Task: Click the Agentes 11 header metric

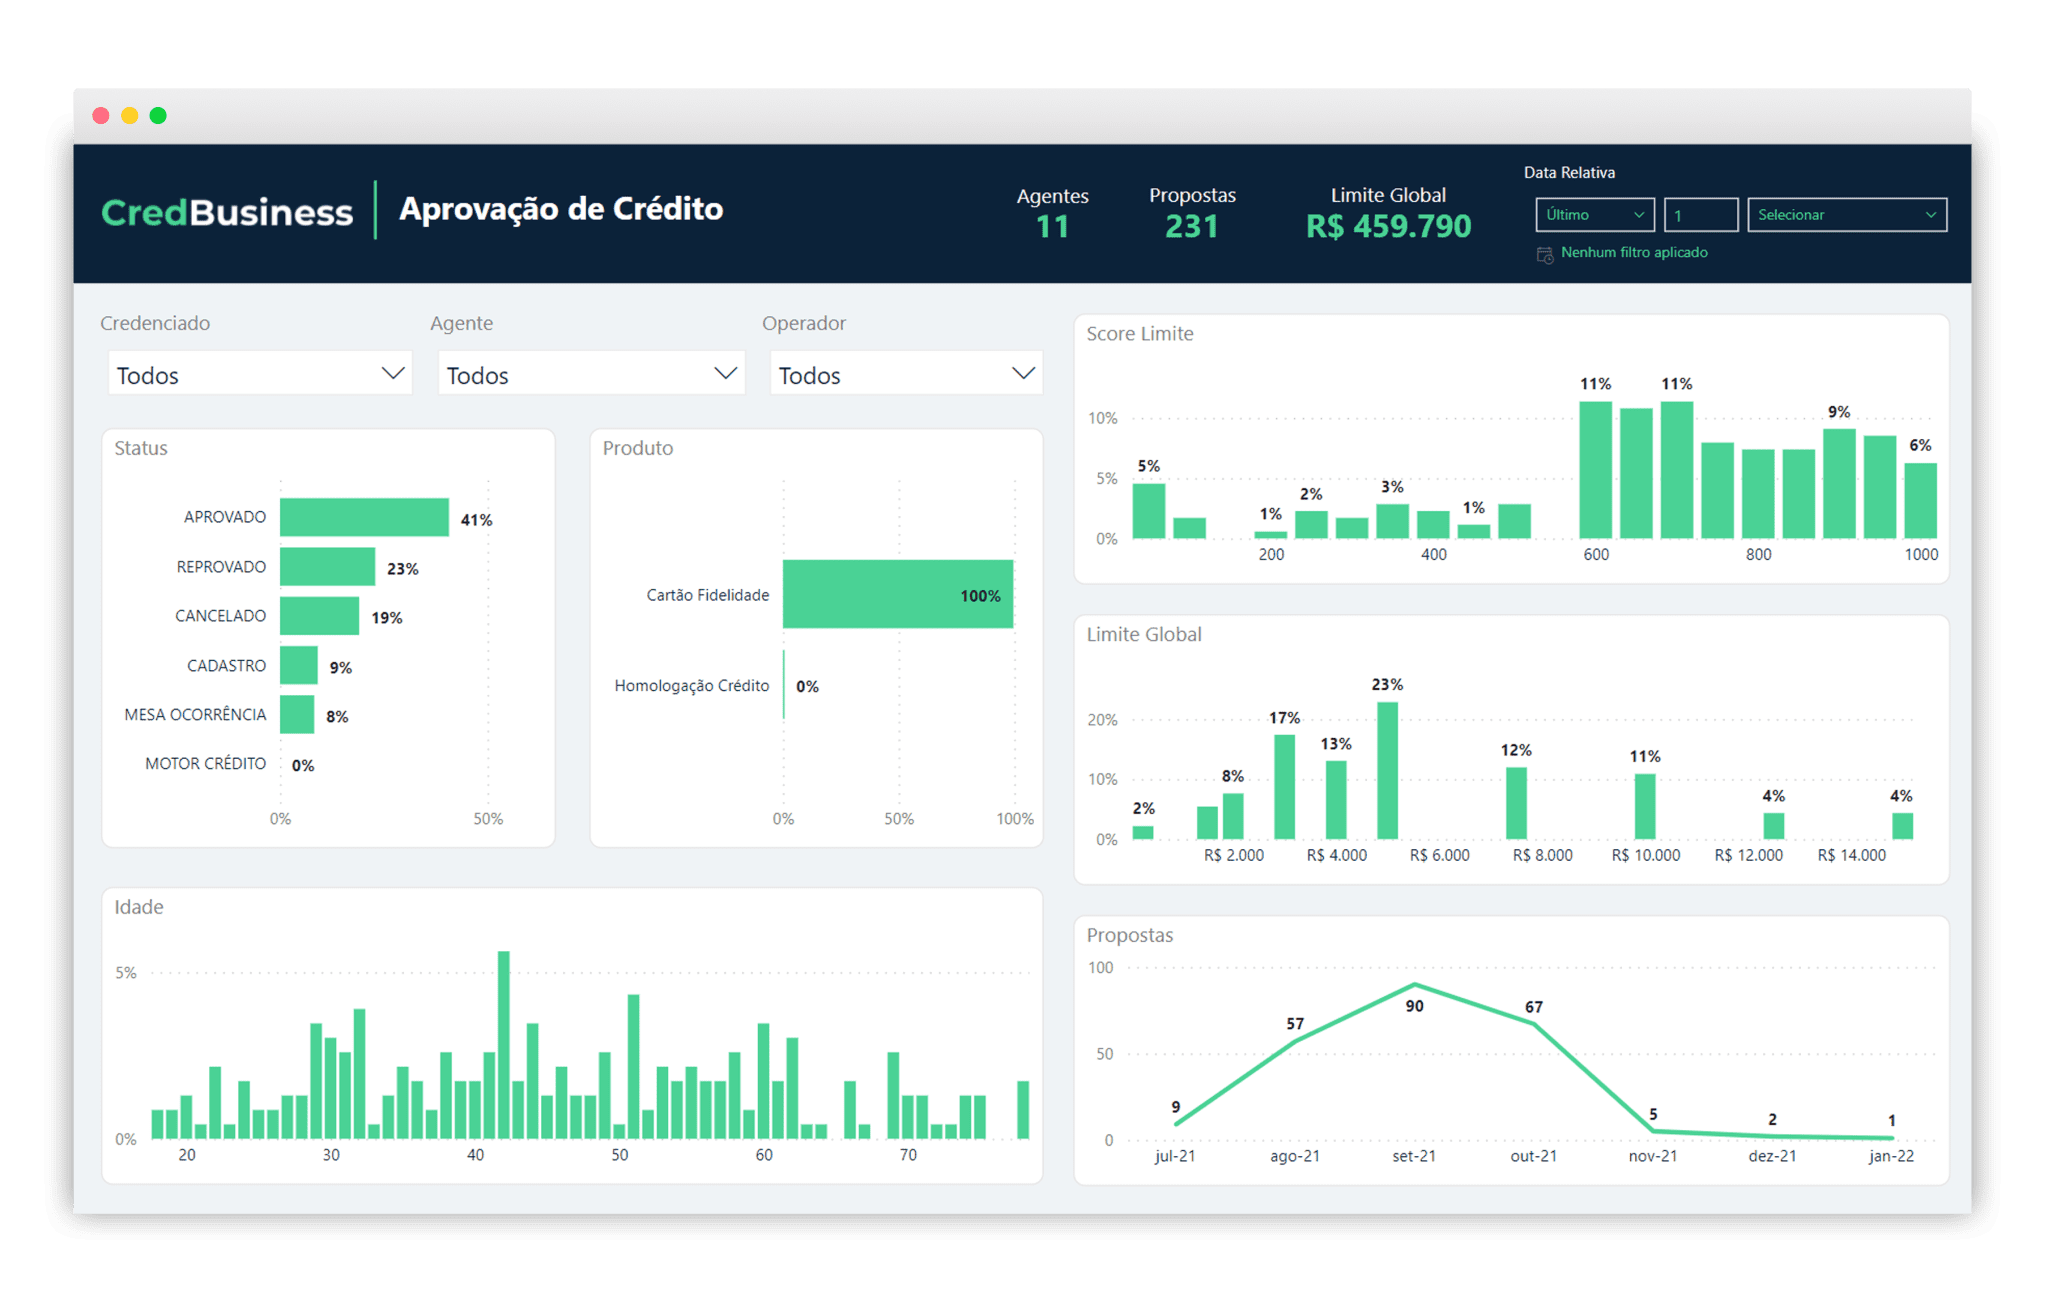Action: click(1052, 225)
